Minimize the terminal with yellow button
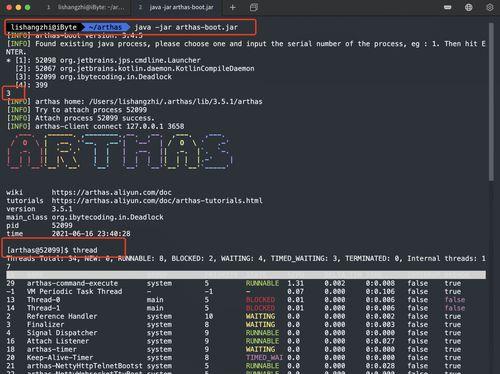This screenshot has height=374, width=500. pos(18,7)
